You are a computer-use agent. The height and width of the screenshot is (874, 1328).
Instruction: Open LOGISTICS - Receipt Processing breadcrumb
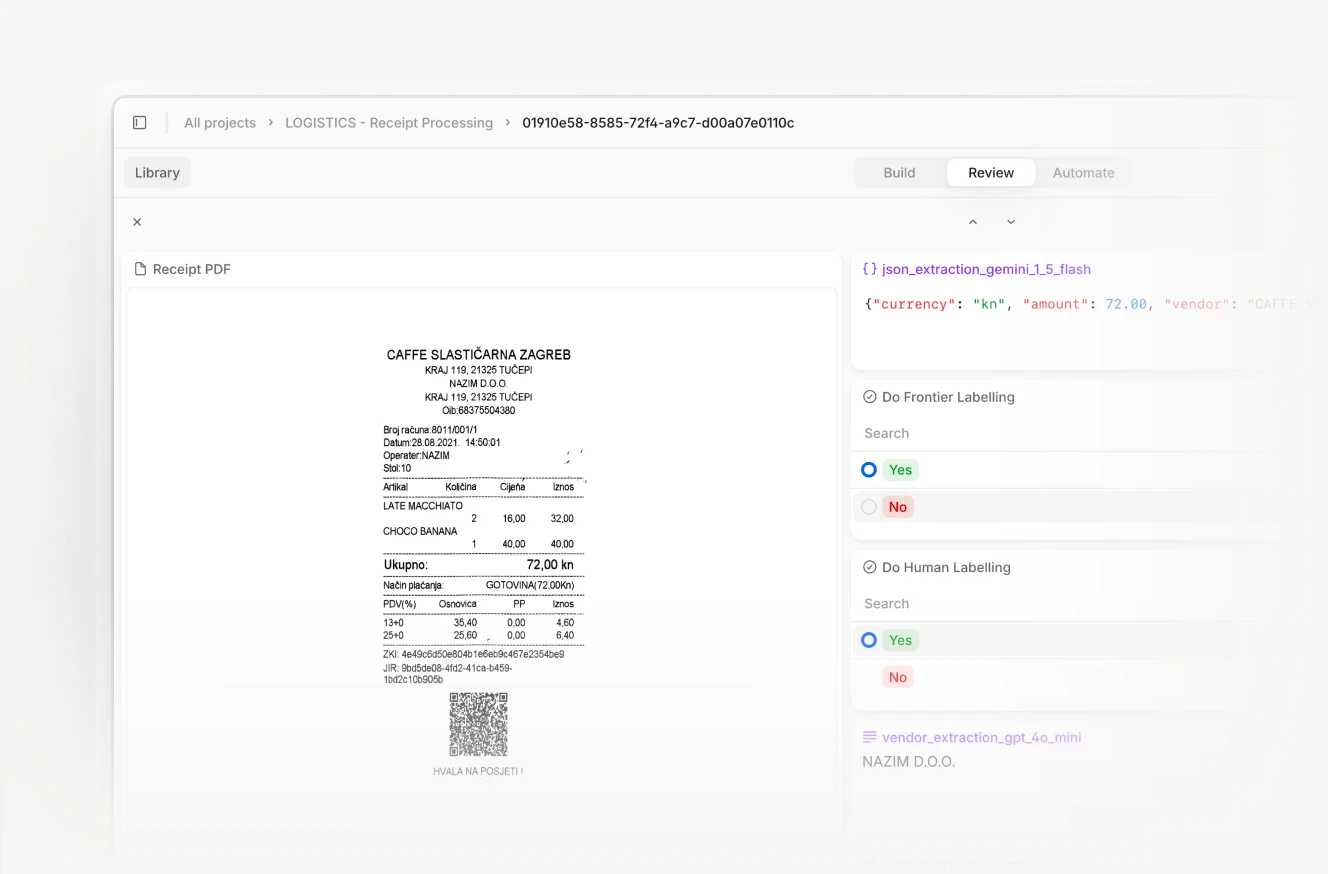[x=389, y=123]
